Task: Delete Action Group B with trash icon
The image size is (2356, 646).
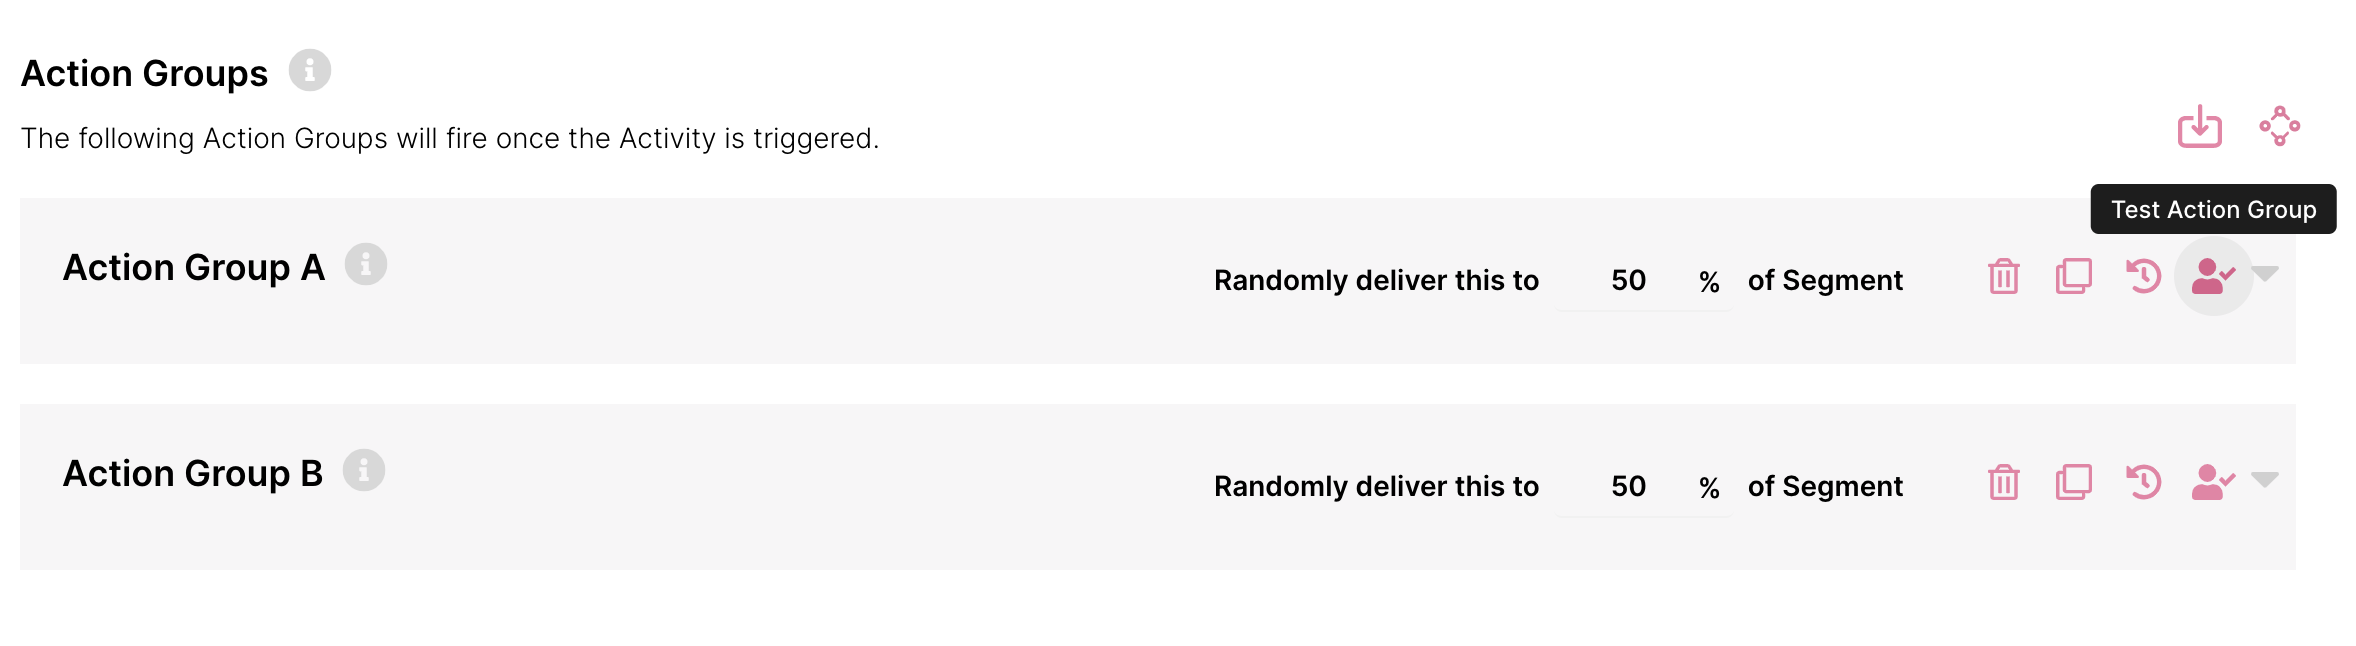Action: click(x=2003, y=482)
